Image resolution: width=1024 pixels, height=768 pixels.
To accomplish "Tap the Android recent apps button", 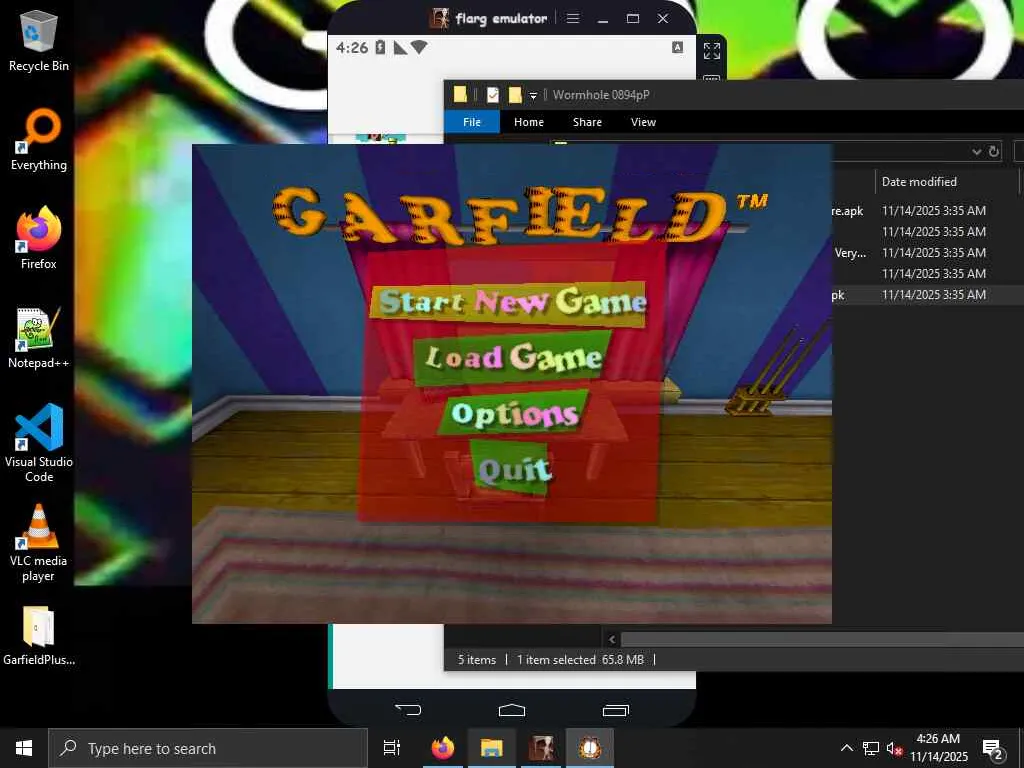I will (x=615, y=710).
